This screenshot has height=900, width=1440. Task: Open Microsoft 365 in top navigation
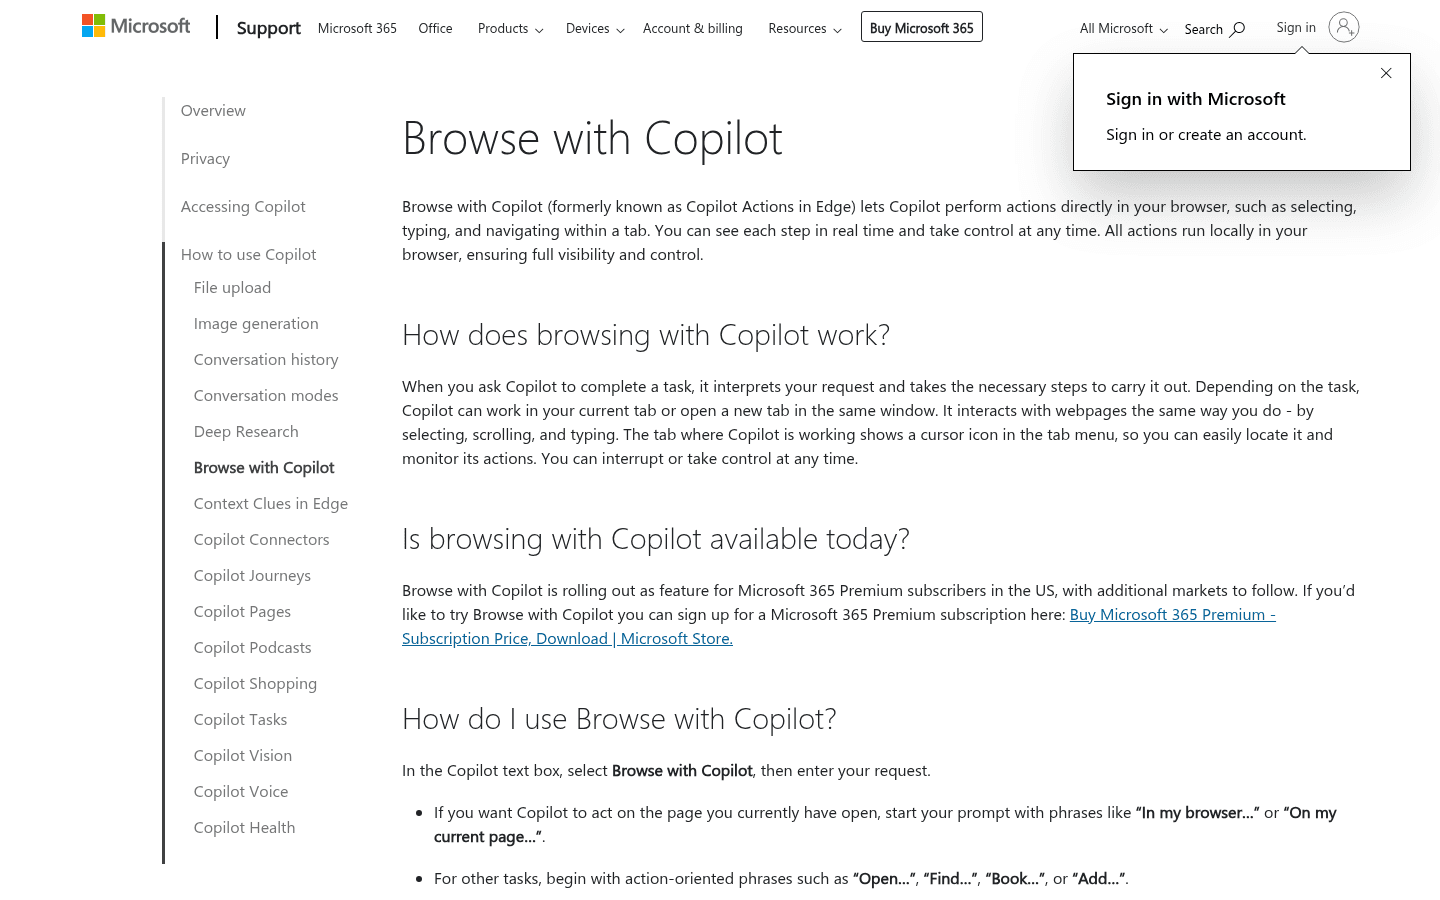357,28
